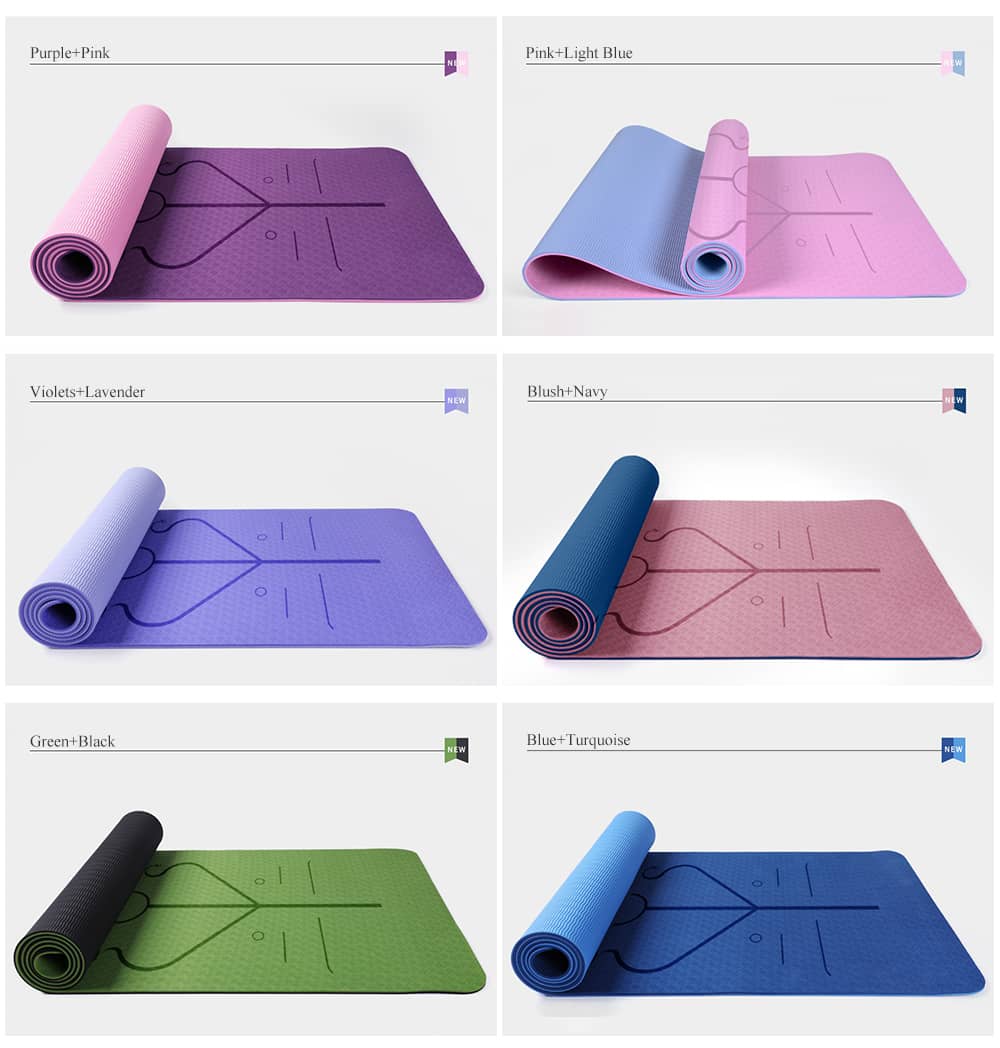
Task: Select the Pink+Light Blue yoga mat image
Action: tap(744, 209)
